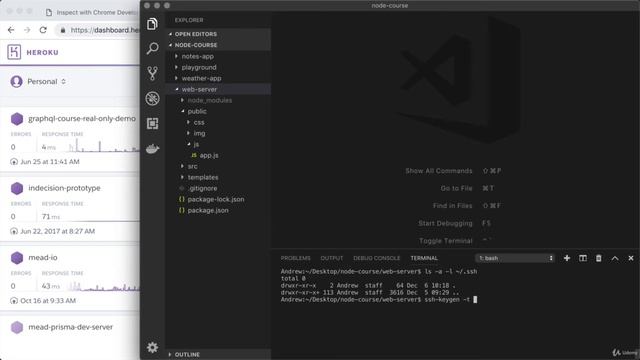Switch to the Problems tab

pyautogui.click(x=296, y=258)
